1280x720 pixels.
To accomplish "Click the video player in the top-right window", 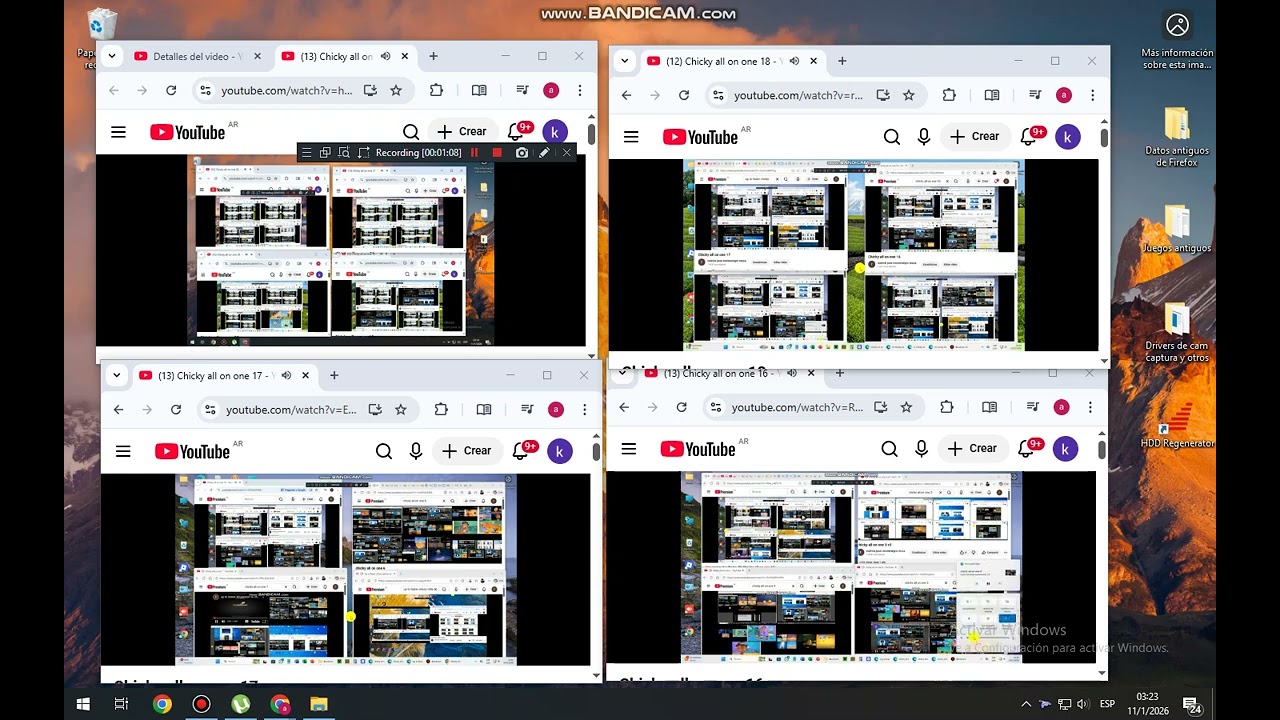I will [854, 255].
